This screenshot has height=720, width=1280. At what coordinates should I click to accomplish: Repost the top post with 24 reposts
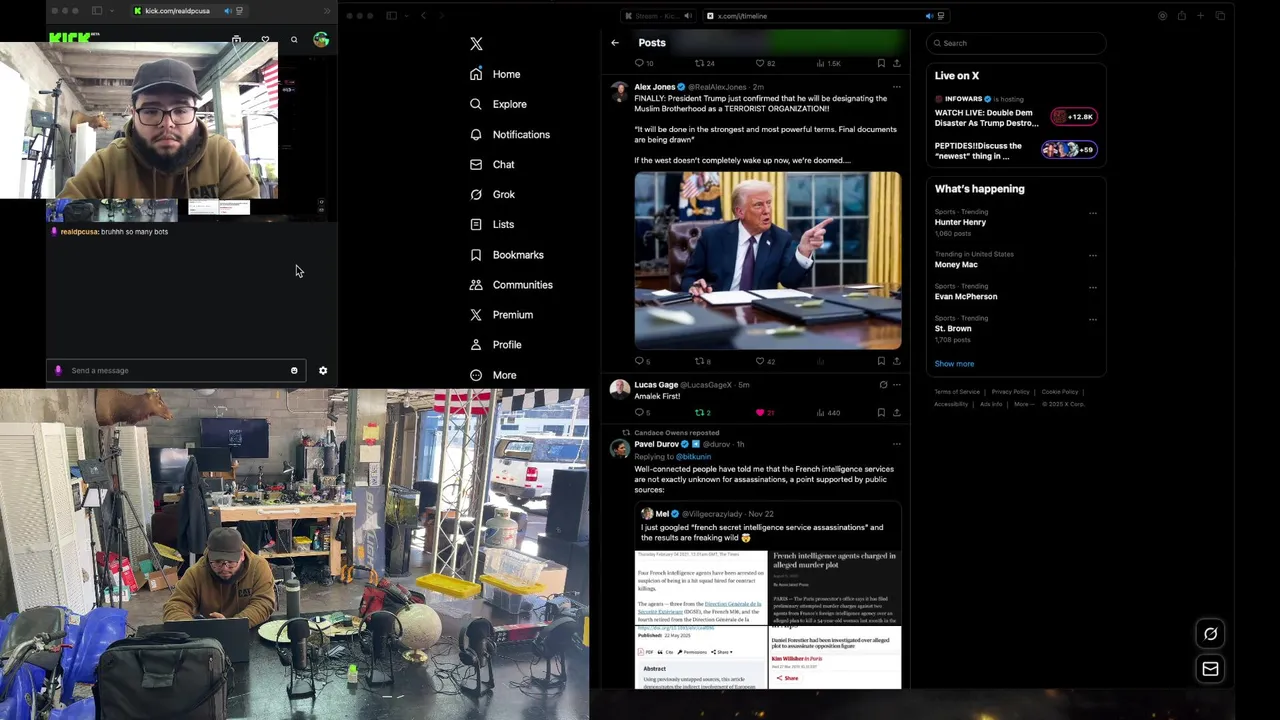click(x=704, y=63)
